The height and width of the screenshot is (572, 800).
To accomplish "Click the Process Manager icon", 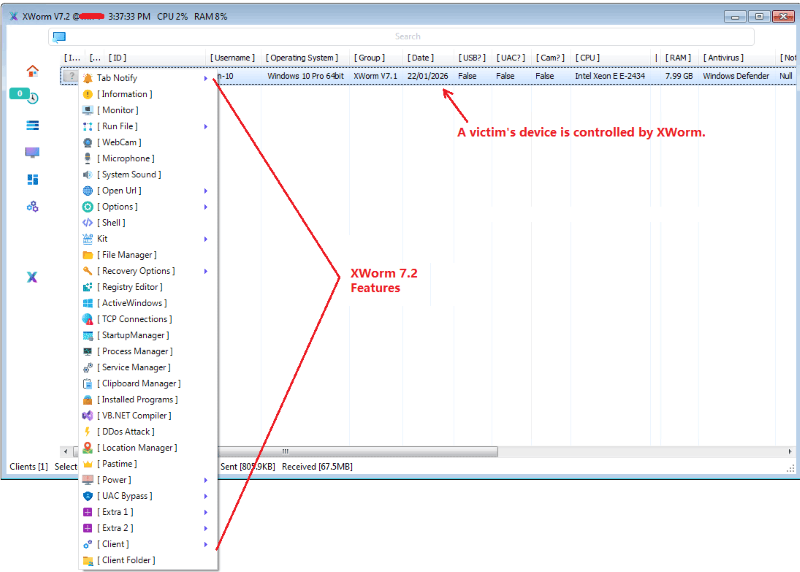I will click(x=88, y=351).
